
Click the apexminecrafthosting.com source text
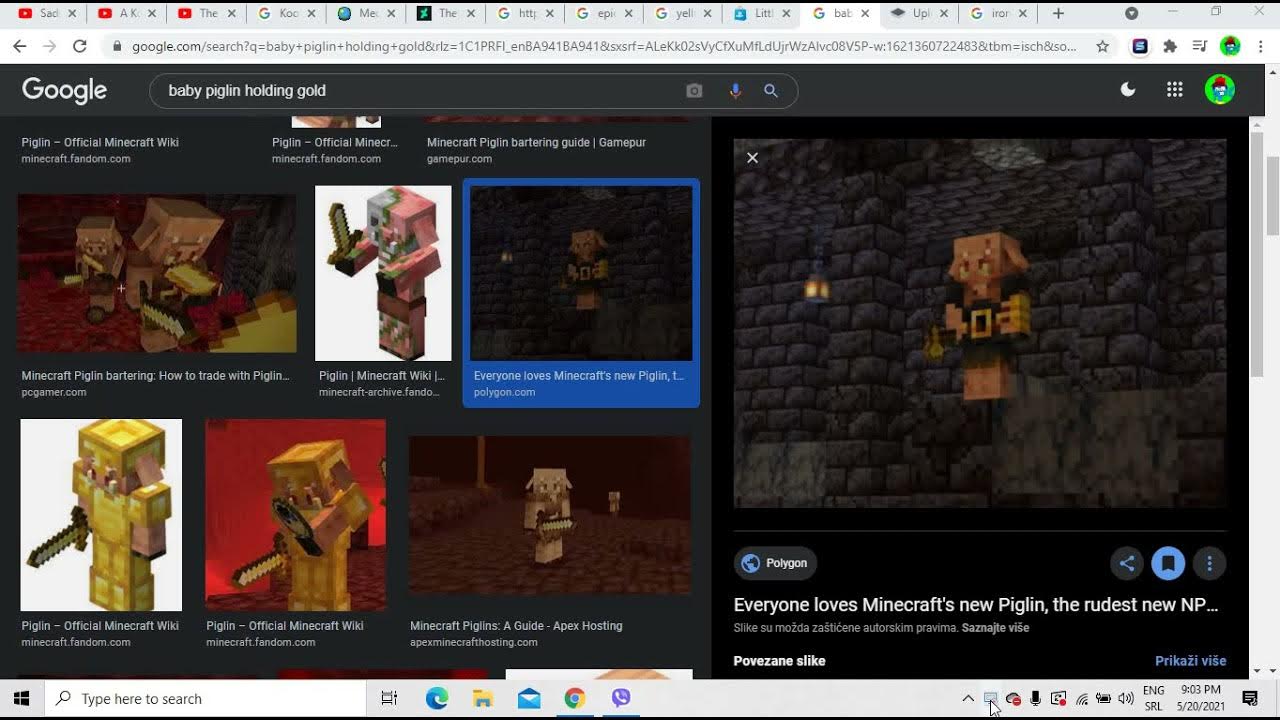[x=474, y=642]
